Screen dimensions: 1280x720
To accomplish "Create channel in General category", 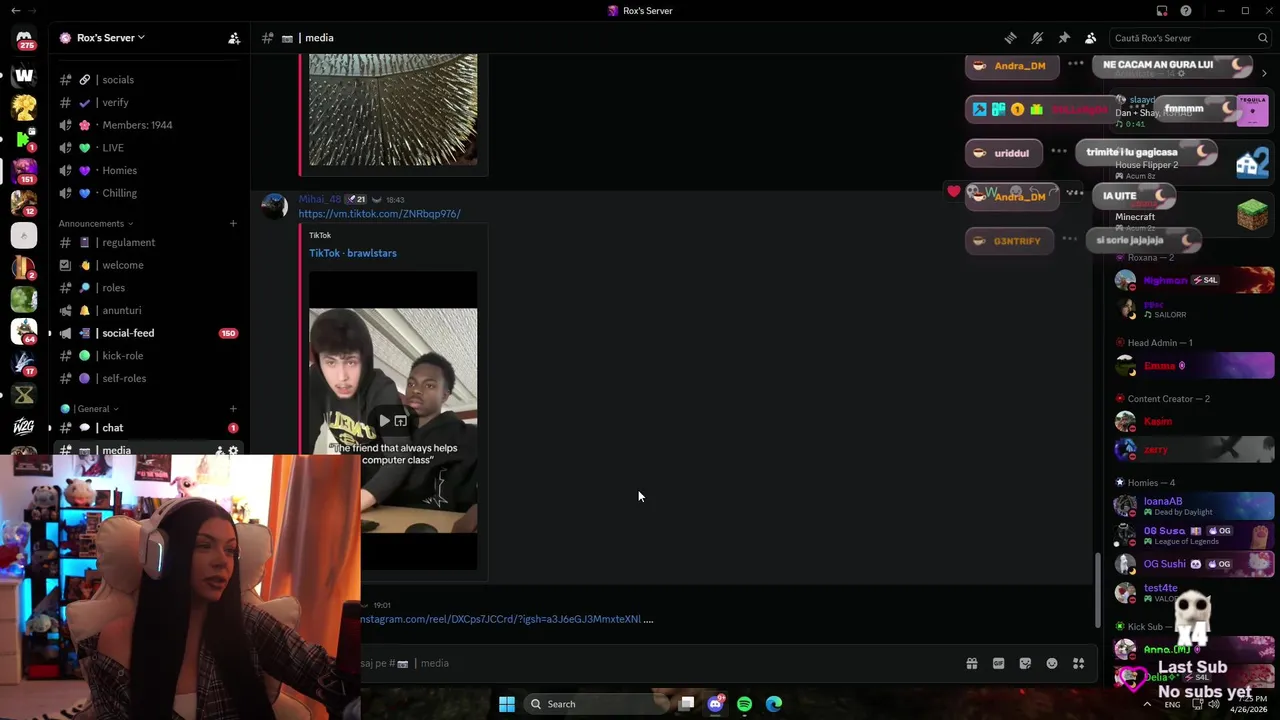I will 233,408.
